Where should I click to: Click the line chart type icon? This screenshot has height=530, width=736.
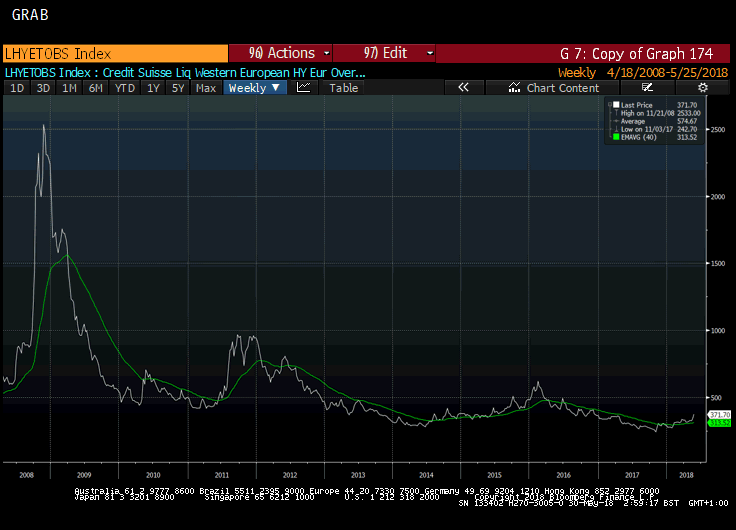pos(304,88)
